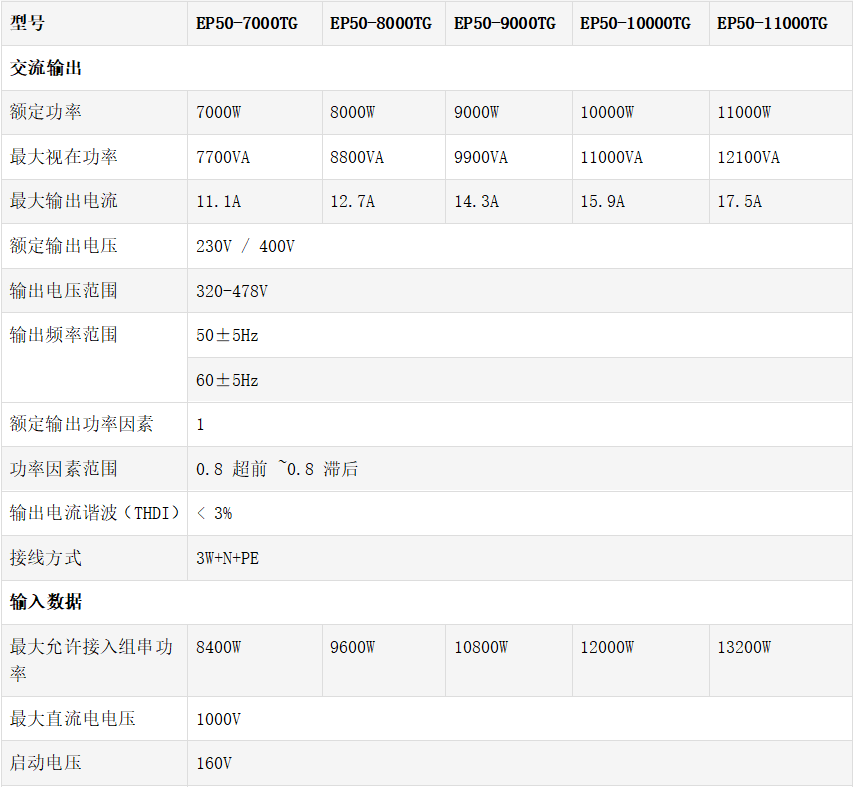Click the 50±5Hz frequency value

click(227, 336)
